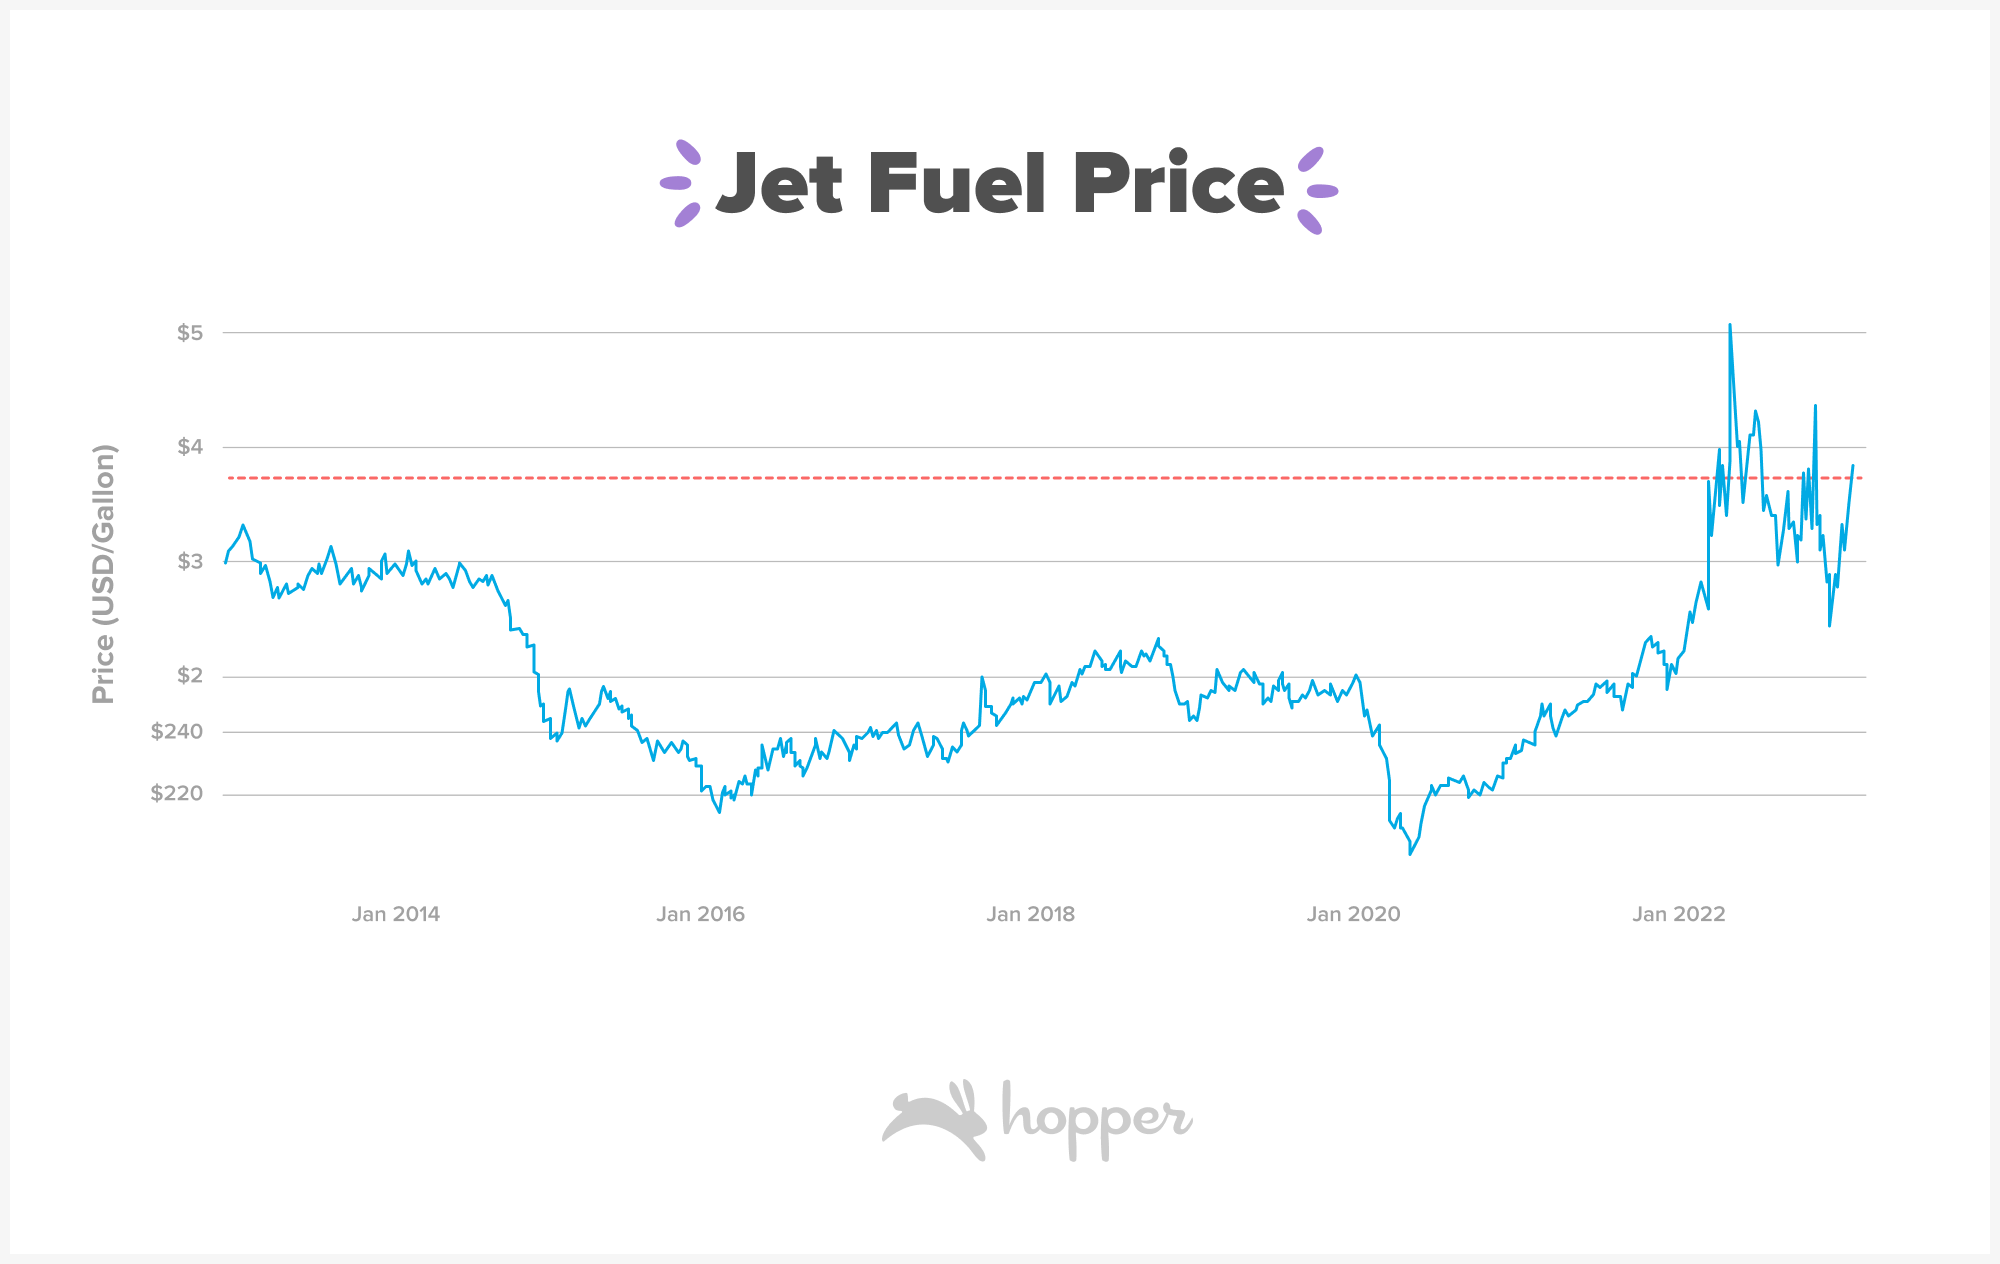The width and height of the screenshot is (2000, 1264).
Task: Click the $4 y-axis label
Action: pos(190,447)
